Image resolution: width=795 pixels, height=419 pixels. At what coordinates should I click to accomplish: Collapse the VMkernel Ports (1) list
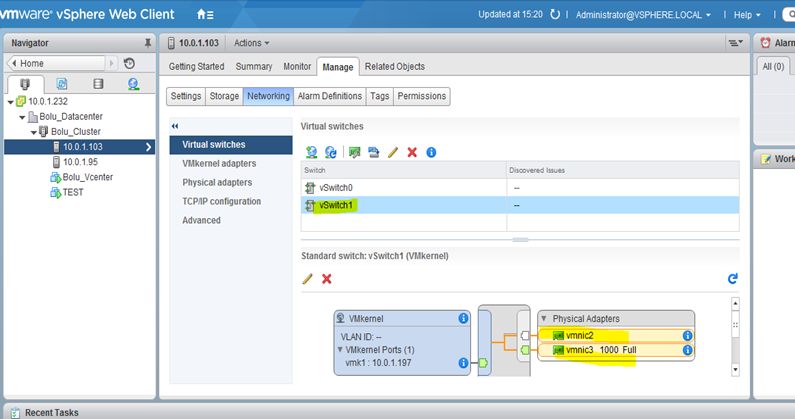click(x=340, y=350)
